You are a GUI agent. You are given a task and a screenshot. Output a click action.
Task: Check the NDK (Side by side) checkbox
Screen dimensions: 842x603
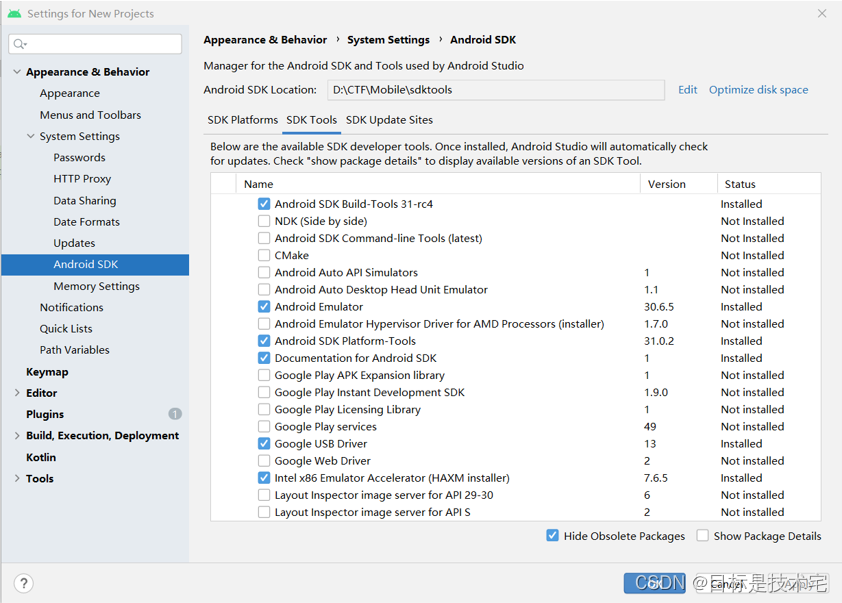[264, 221]
